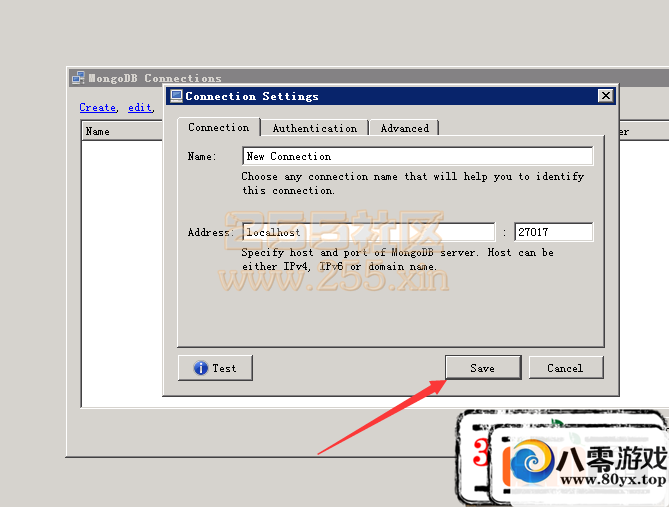Click the port field showing 27017
The height and width of the screenshot is (507, 669).
pos(553,232)
